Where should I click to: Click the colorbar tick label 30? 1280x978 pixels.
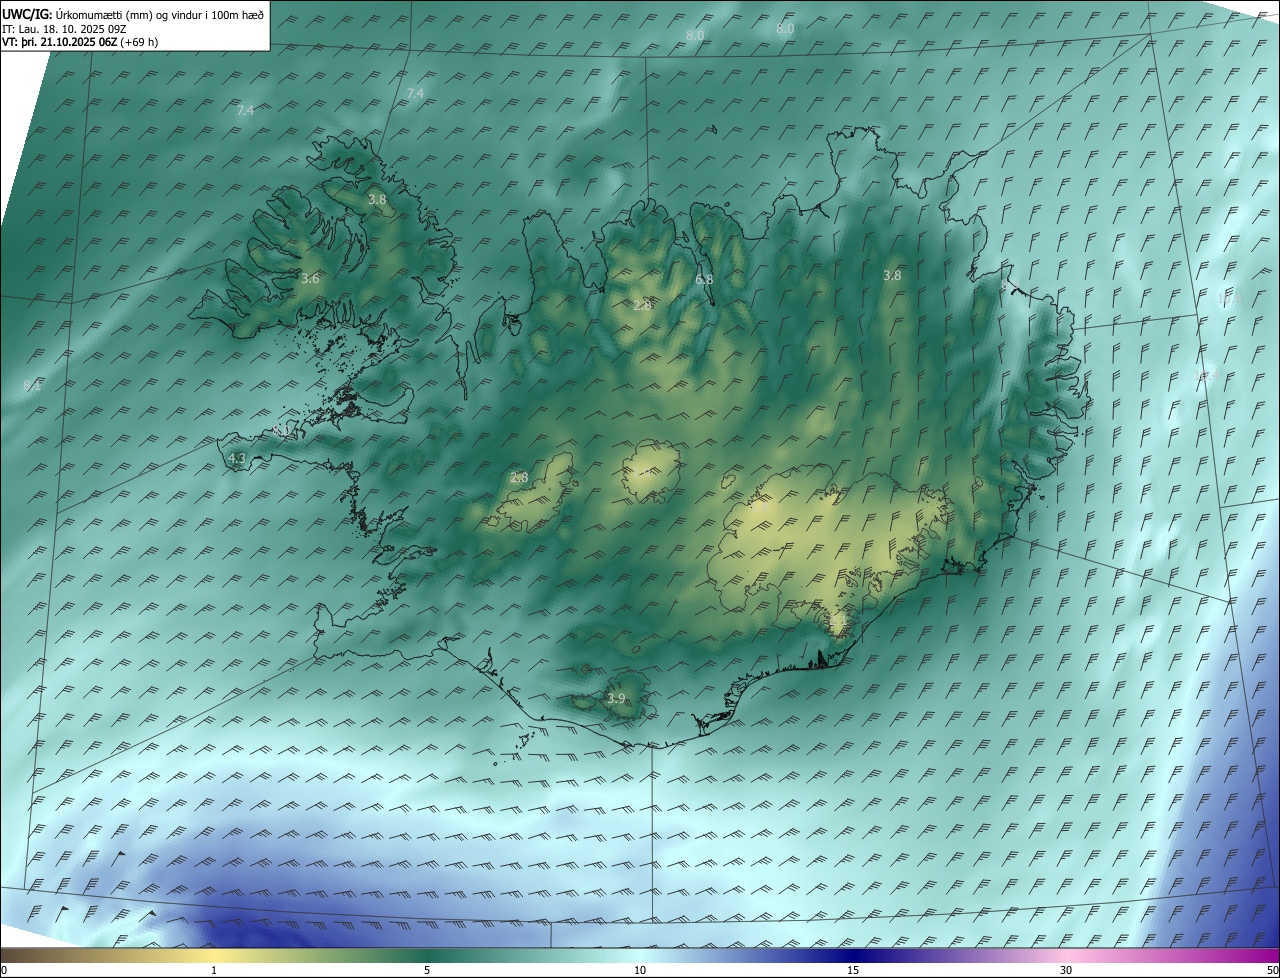click(x=1066, y=970)
